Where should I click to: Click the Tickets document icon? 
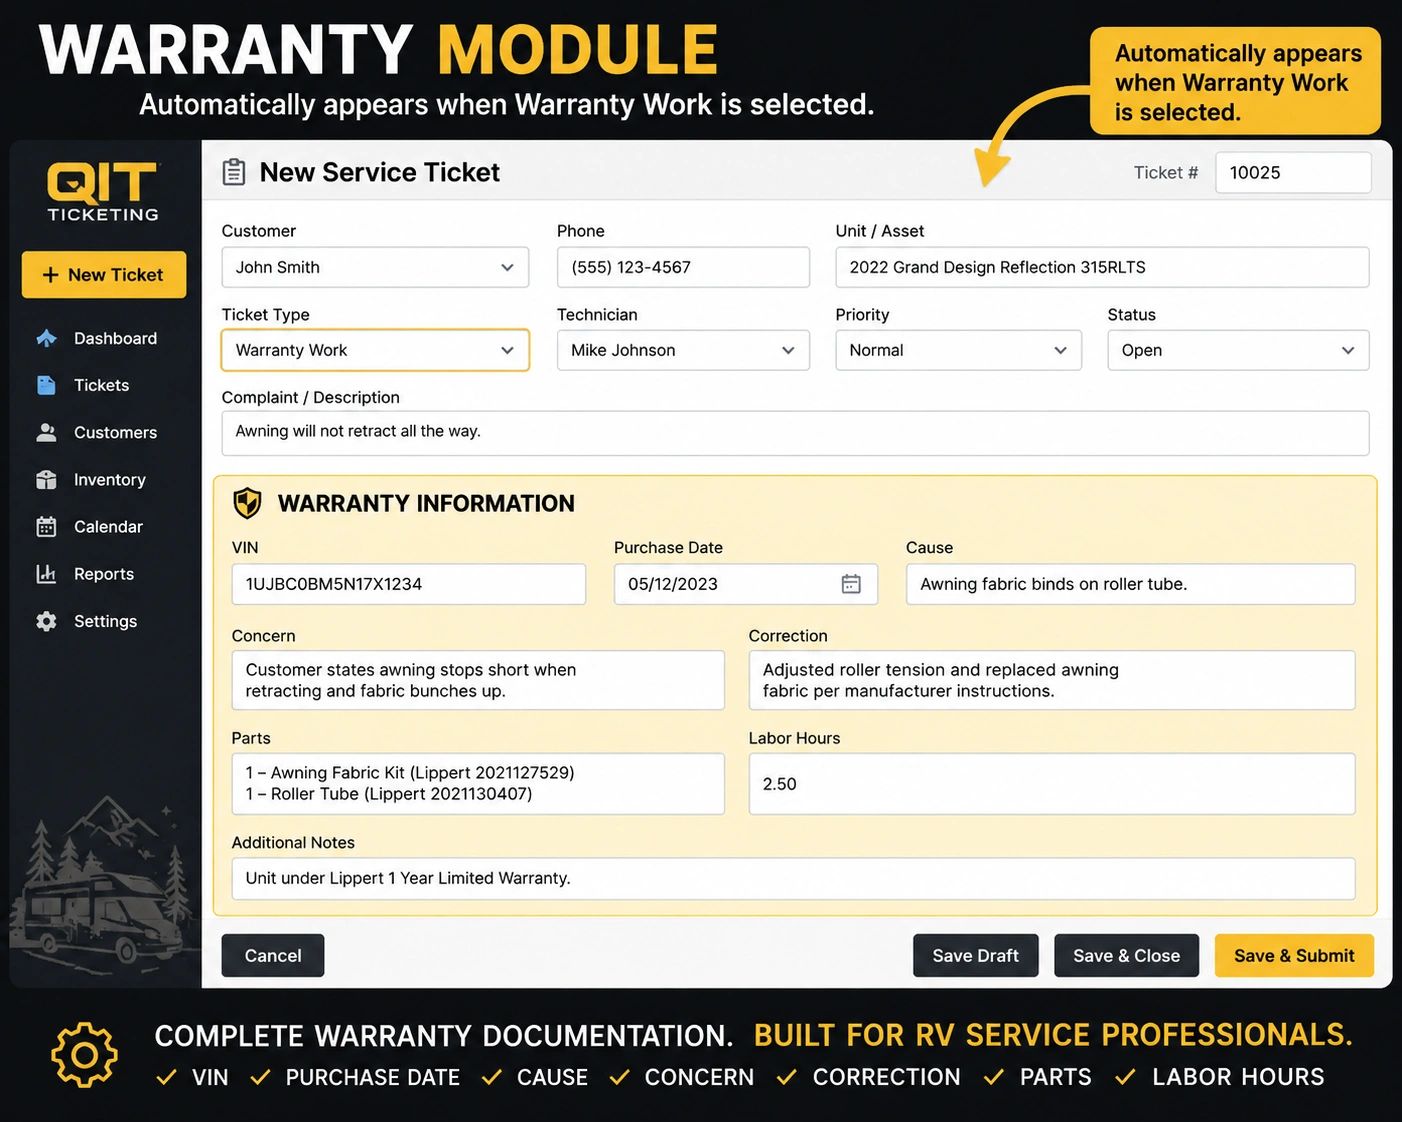point(46,385)
